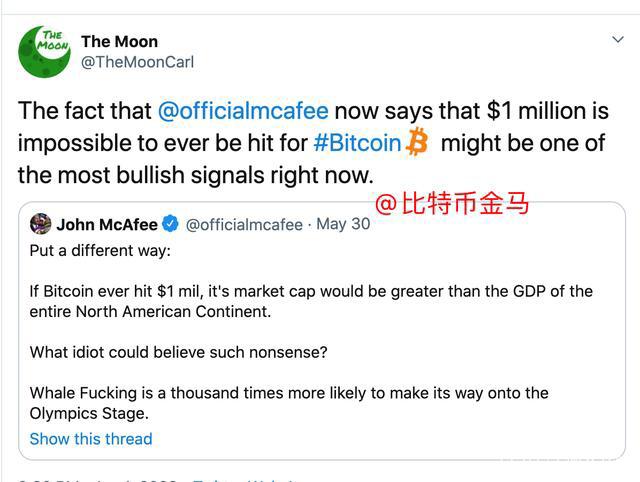The width and height of the screenshot is (640, 482).
Task: Click the GDP of North American Continent paragraph
Action: (311, 301)
